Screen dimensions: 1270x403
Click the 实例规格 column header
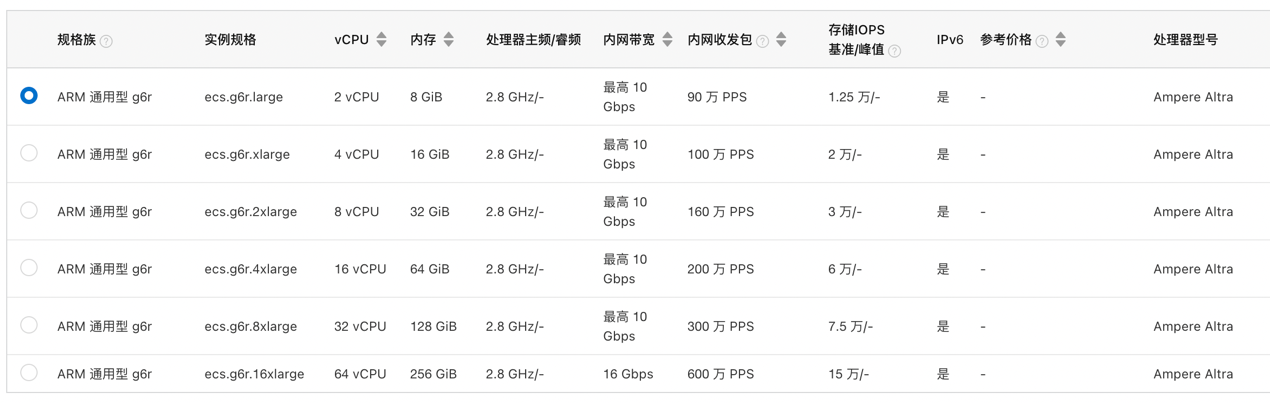click(230, 40)
